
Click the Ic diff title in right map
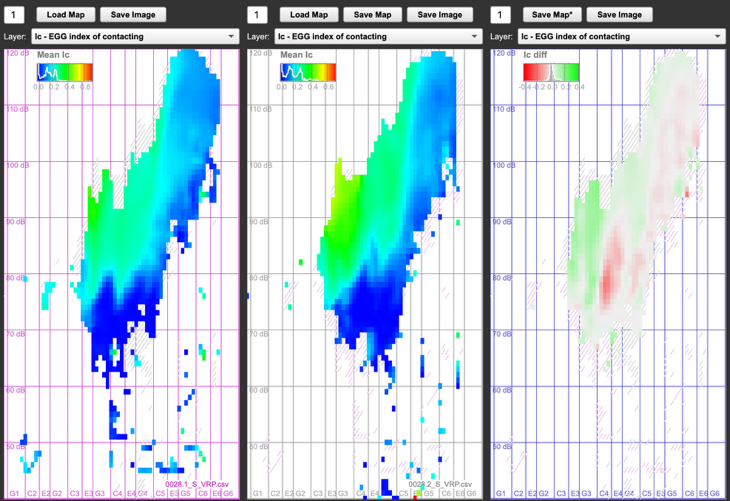pos(535,55)
